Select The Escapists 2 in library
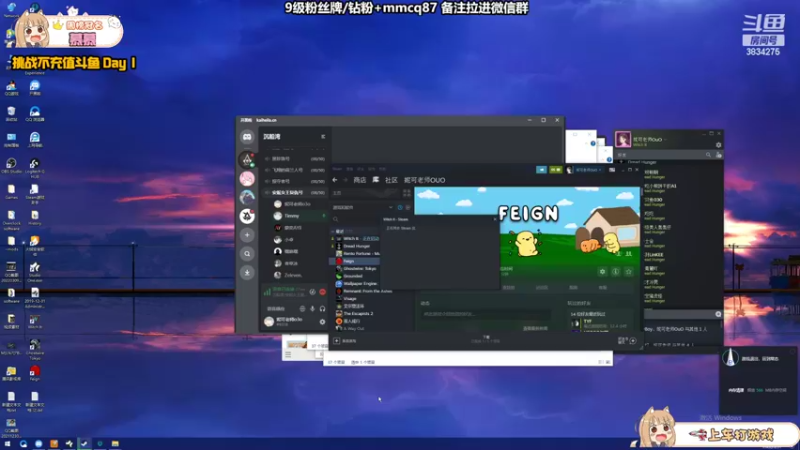Viewport: 800px width, 450px height. tap(357, 313)
